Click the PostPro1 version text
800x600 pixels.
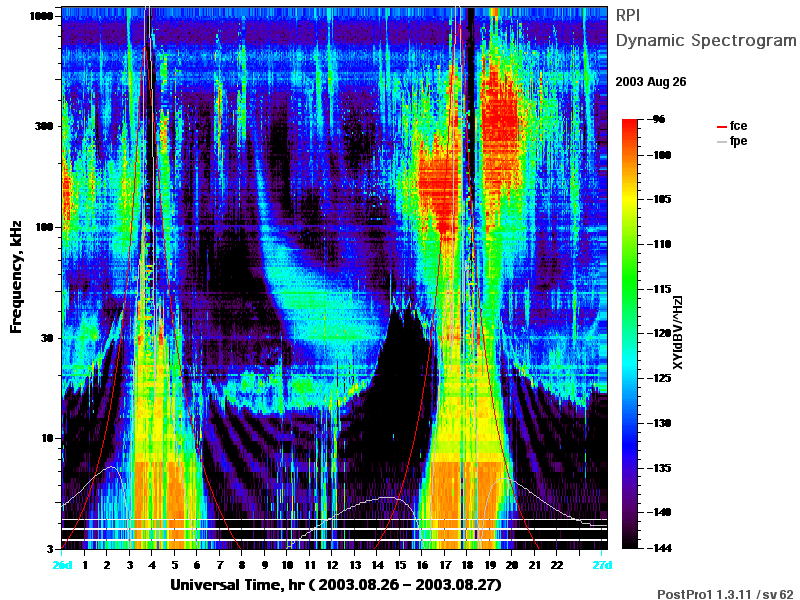pos(725,594)
